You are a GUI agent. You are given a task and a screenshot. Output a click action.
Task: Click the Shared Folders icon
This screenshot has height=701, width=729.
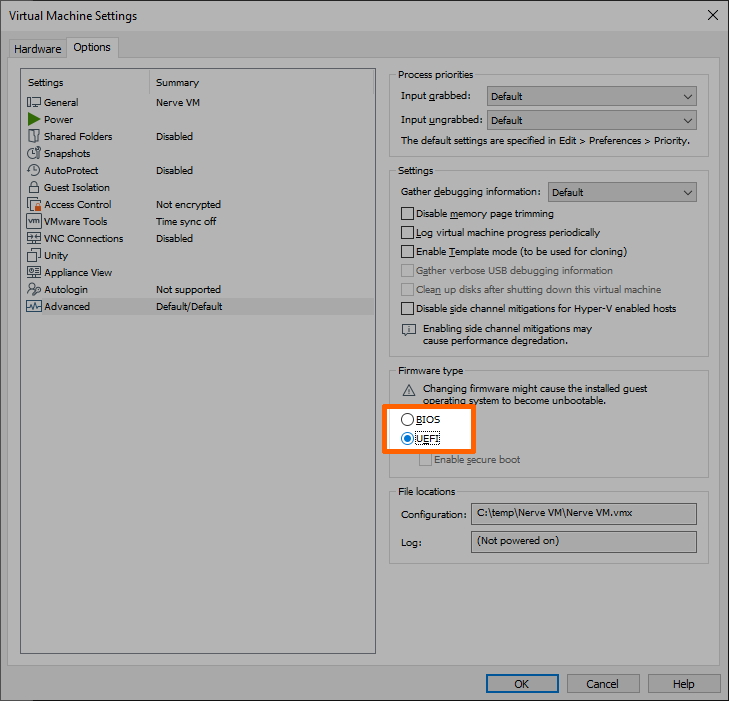tap(34, 137)
